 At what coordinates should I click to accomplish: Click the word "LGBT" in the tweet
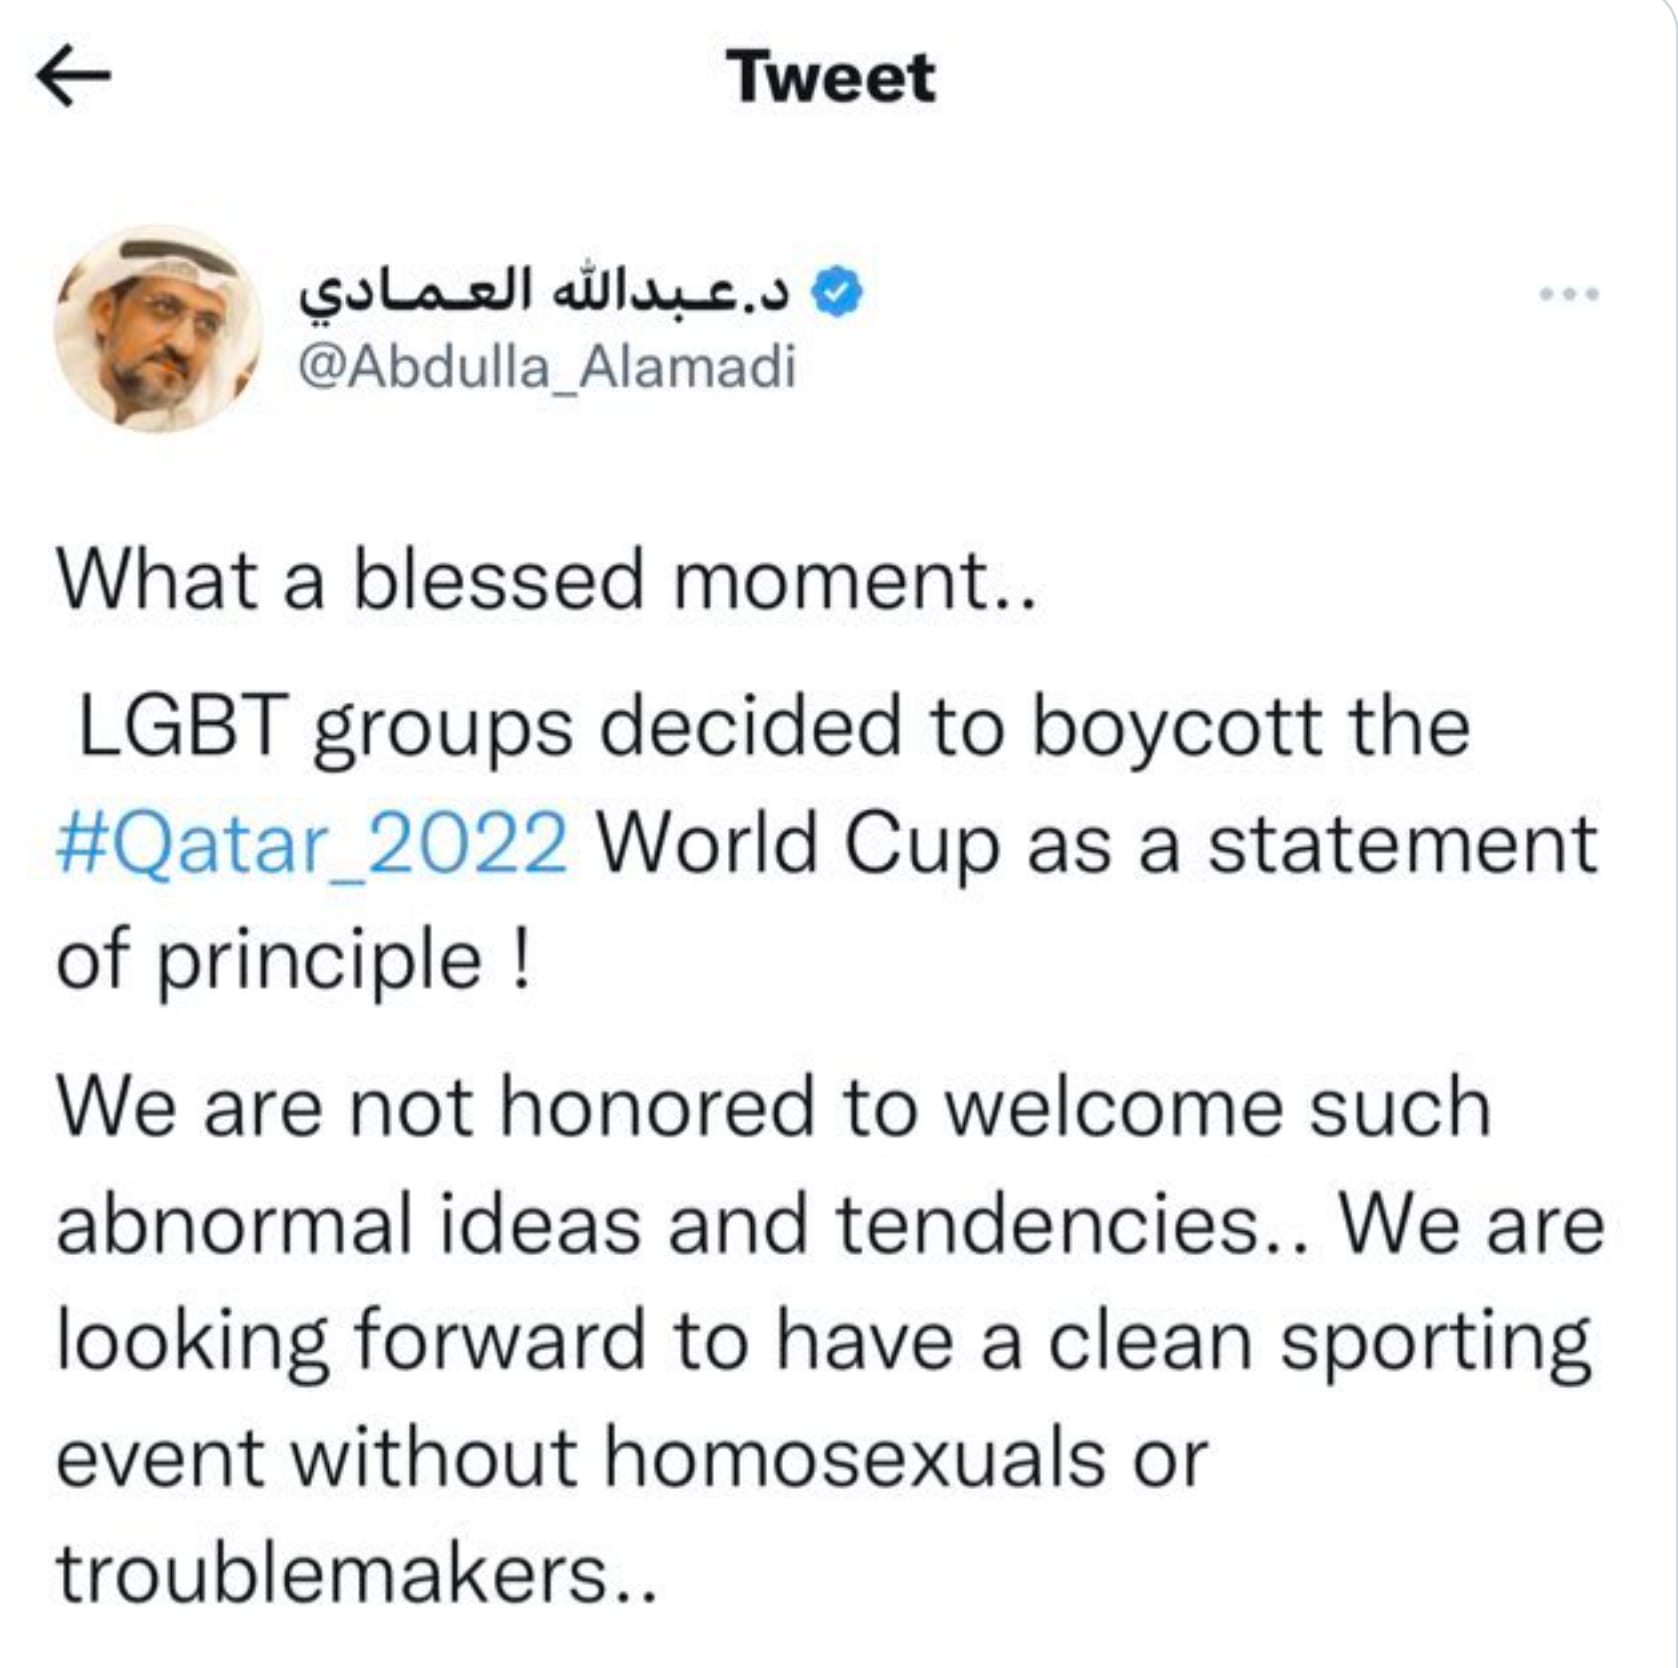pos(183,726)
